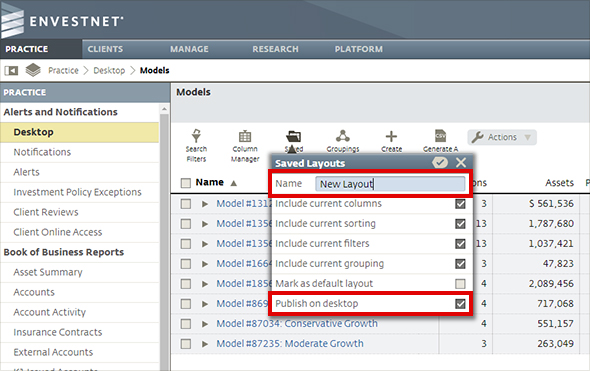Uncheck Include current columns
The width and height of the screenshot is (590, 371).
[x=460, y=204]
